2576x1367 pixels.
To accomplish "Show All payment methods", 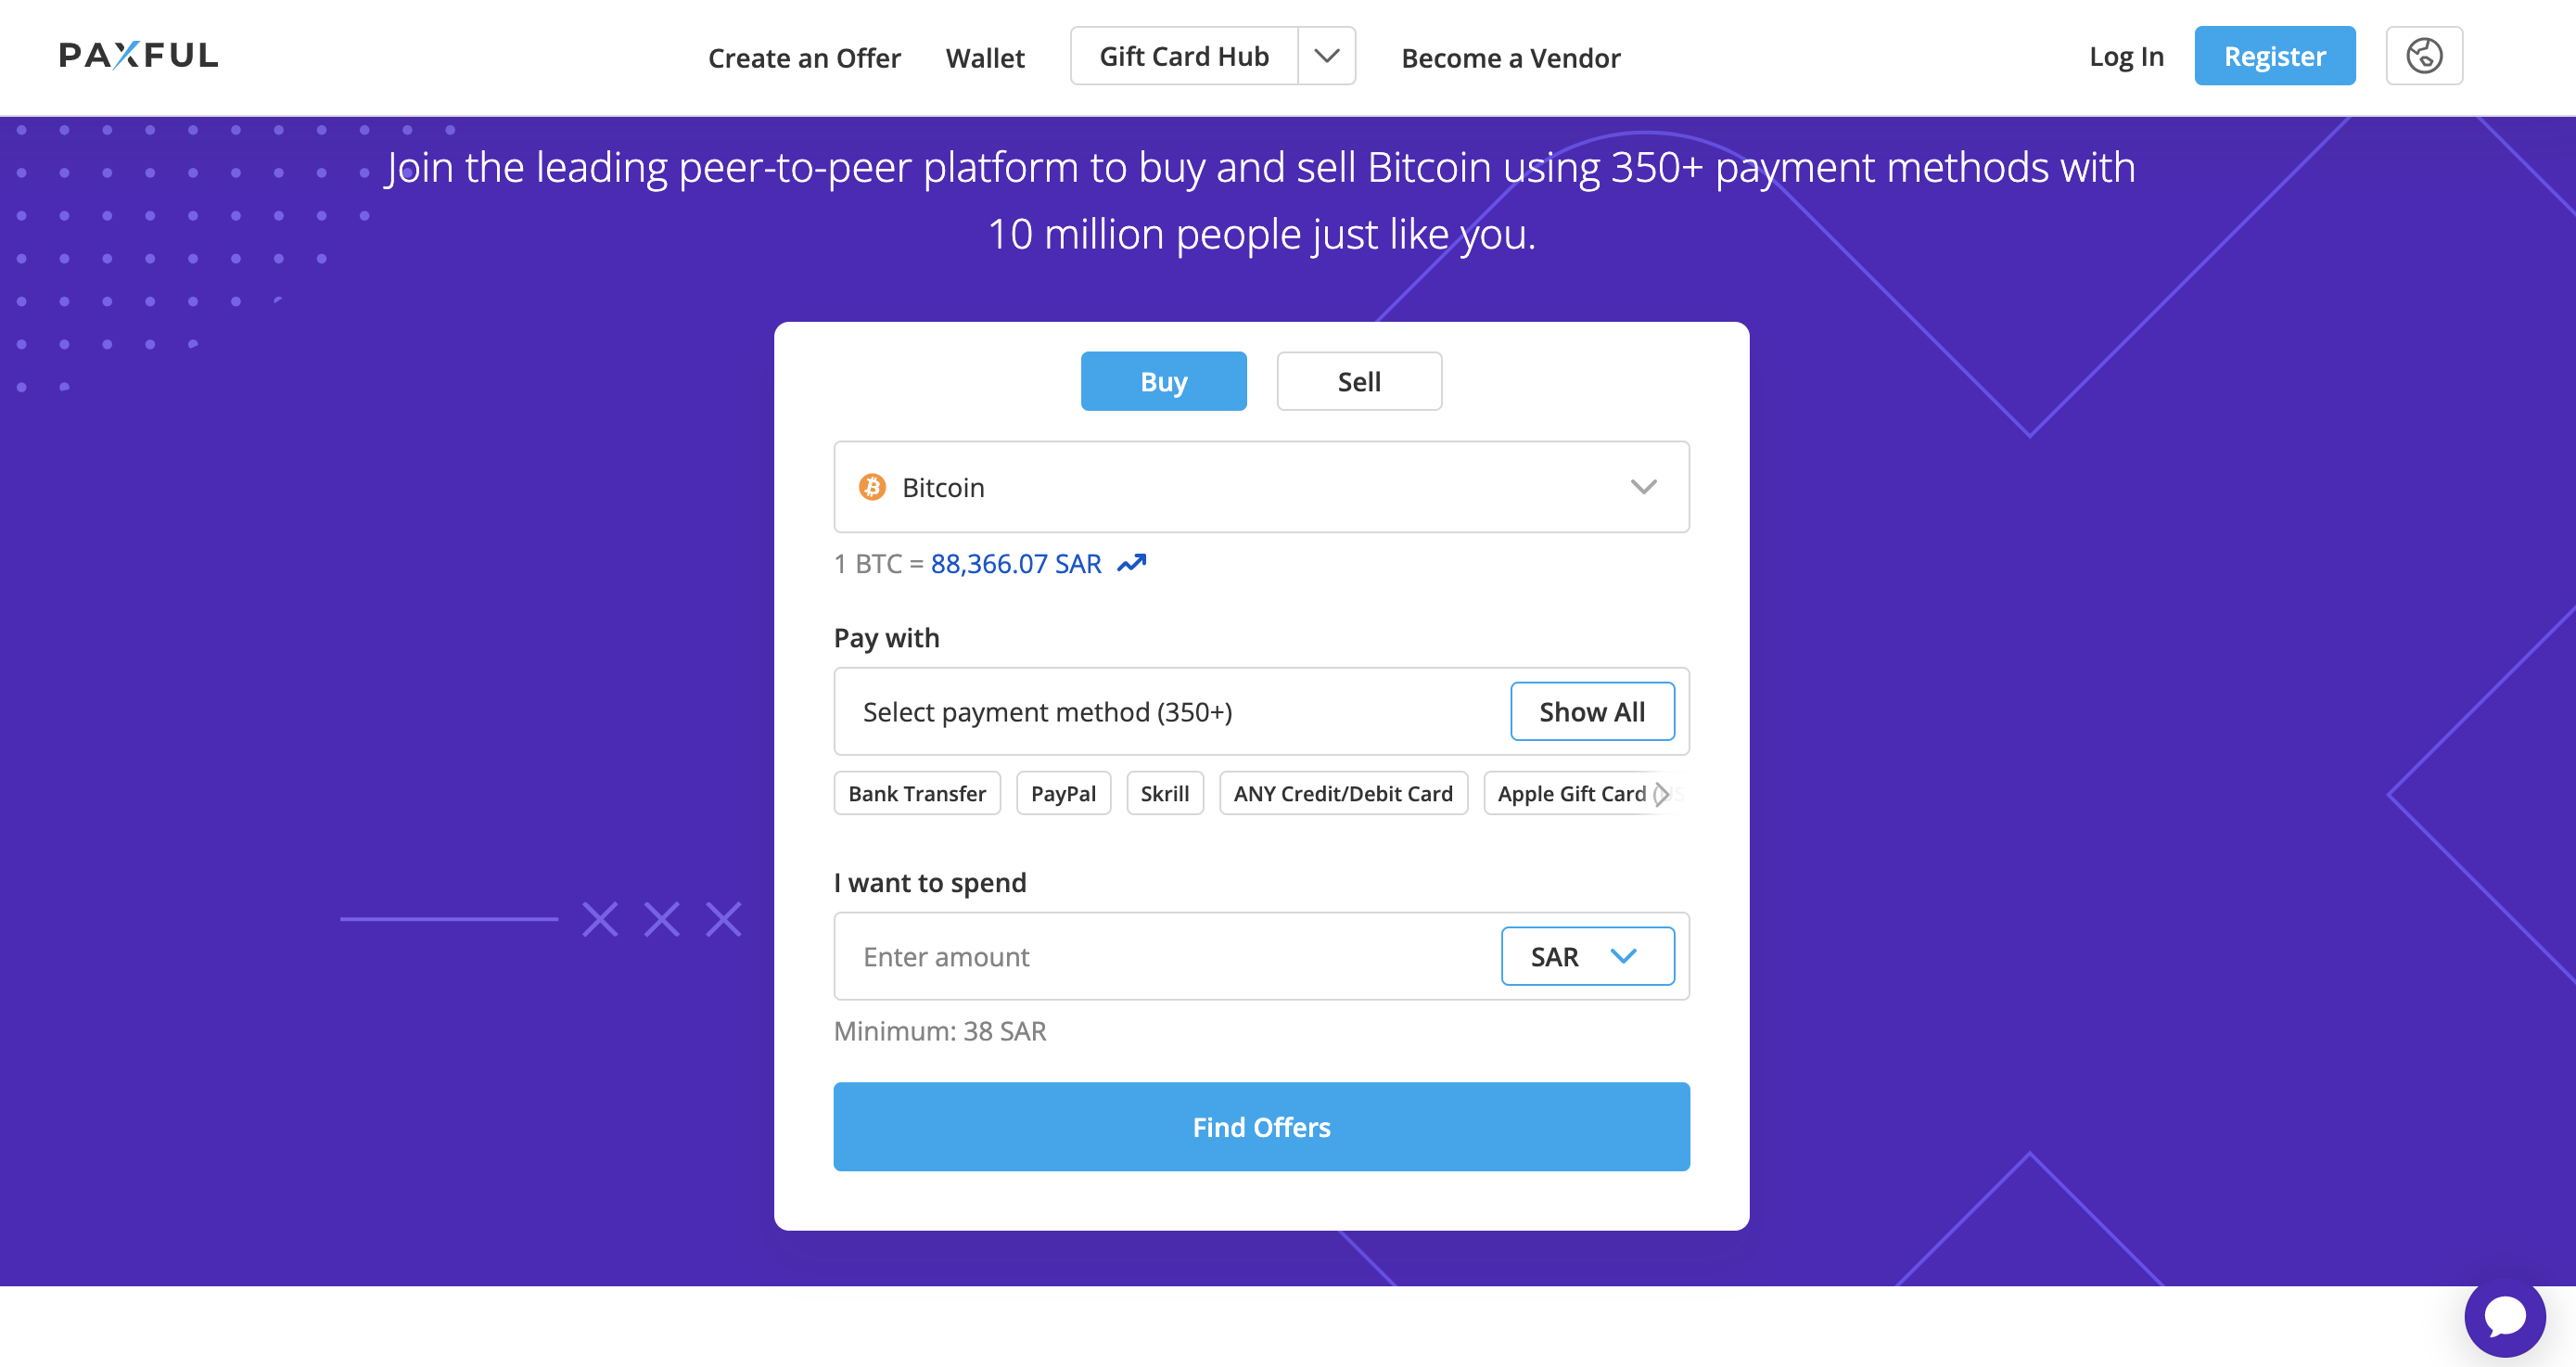I will click(x=1592, y=711).
